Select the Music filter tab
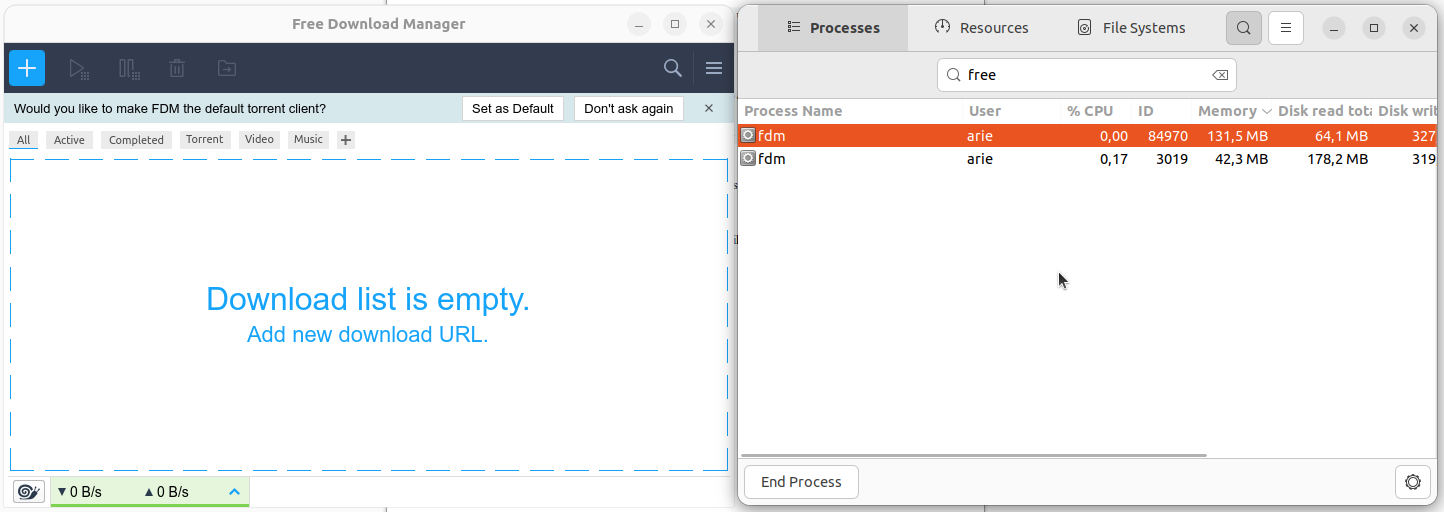The width and height of the screenshot is (1444, 512). [308, 140]
